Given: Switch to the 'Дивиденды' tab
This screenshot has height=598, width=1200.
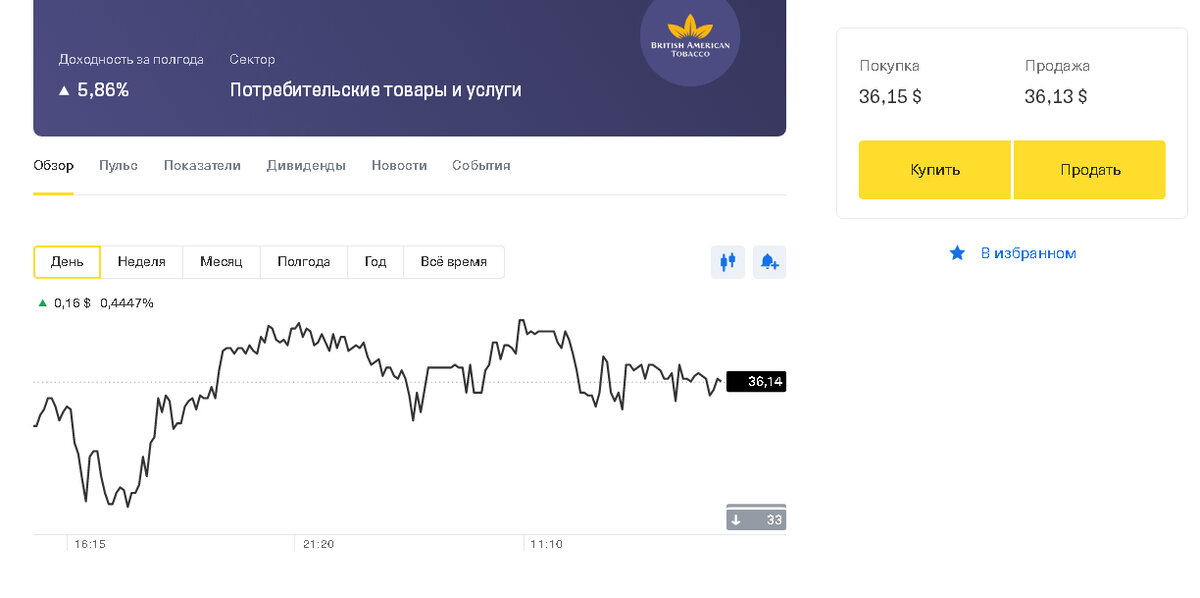Looking at the screenshot, I should click(x=306, y=165).
